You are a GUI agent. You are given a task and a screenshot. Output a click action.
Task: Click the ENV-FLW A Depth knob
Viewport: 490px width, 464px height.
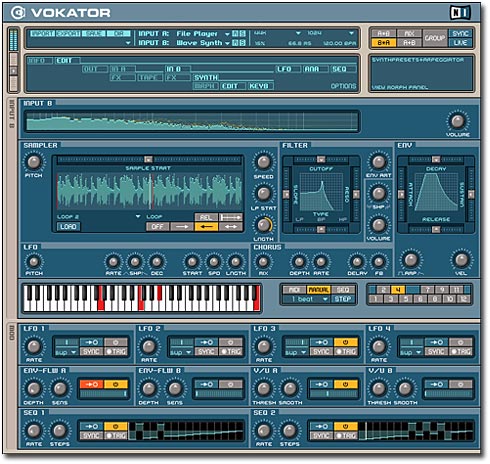[34, 389]
